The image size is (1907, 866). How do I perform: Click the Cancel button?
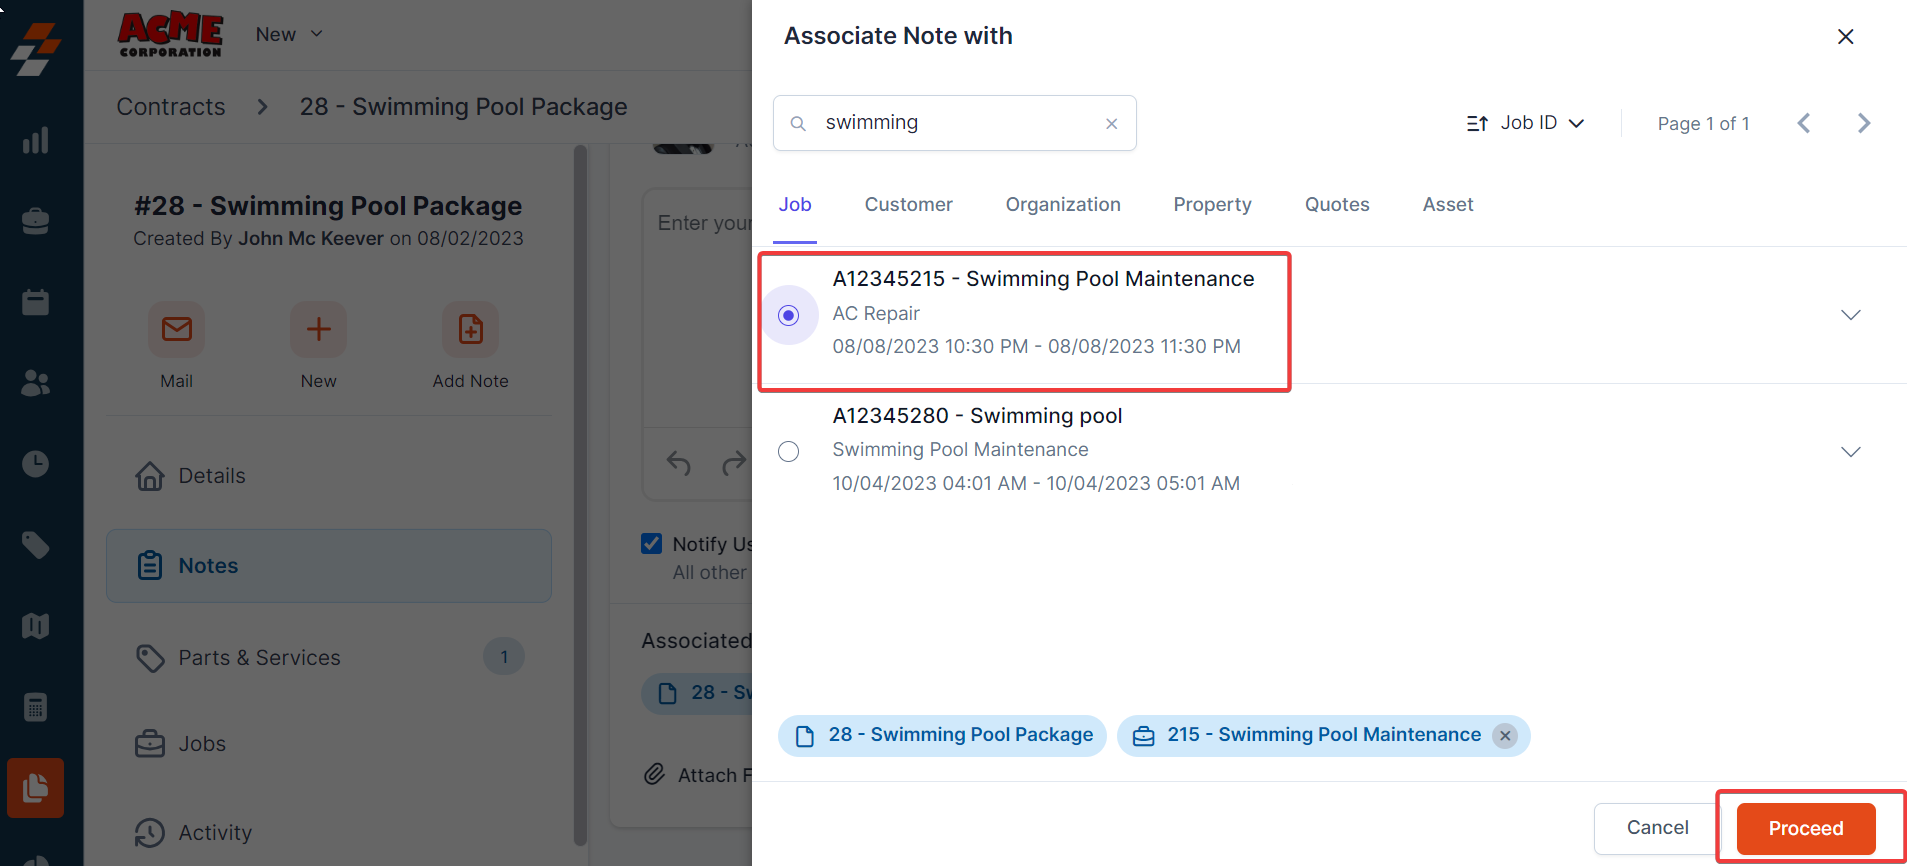click(x=1657, y=828)
